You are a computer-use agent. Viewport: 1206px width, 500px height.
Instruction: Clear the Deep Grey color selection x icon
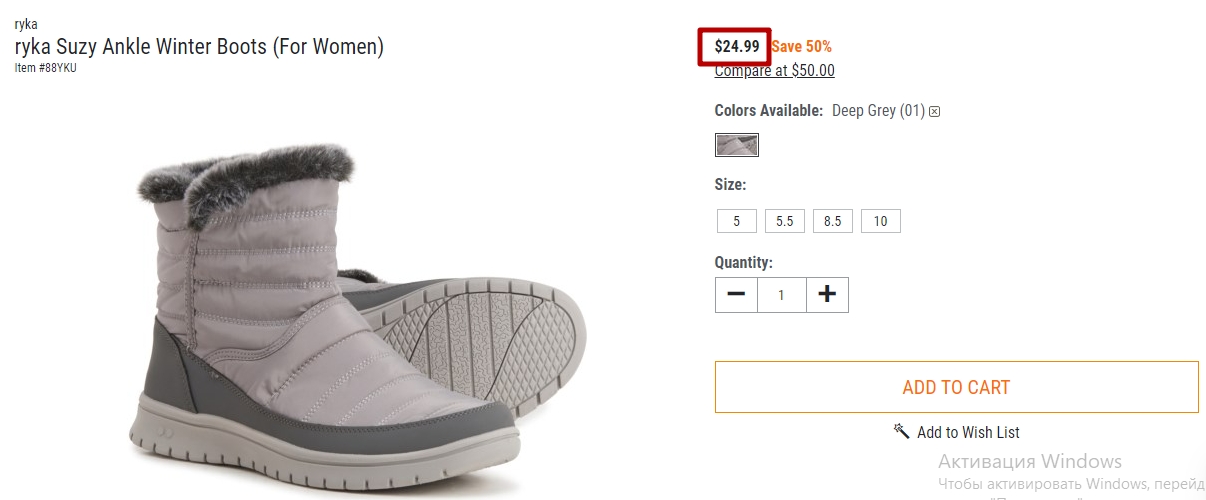(x=935, y=112)
